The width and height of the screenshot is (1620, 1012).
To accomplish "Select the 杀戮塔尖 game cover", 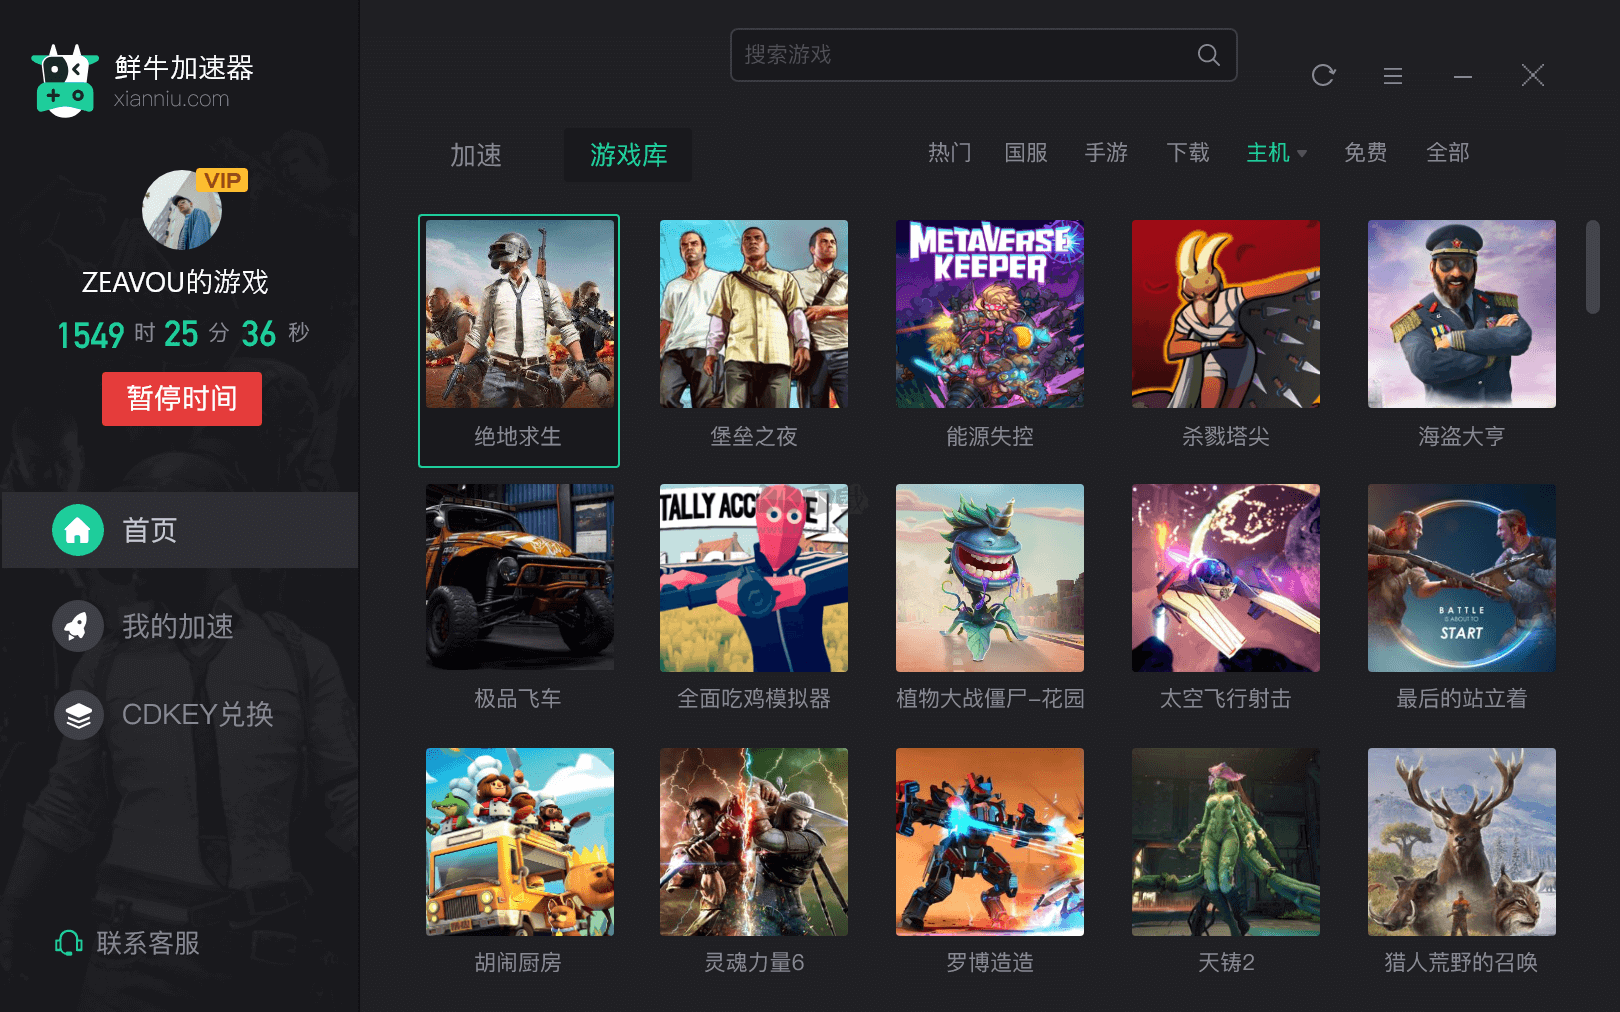I will click(x=1226, y=314).
